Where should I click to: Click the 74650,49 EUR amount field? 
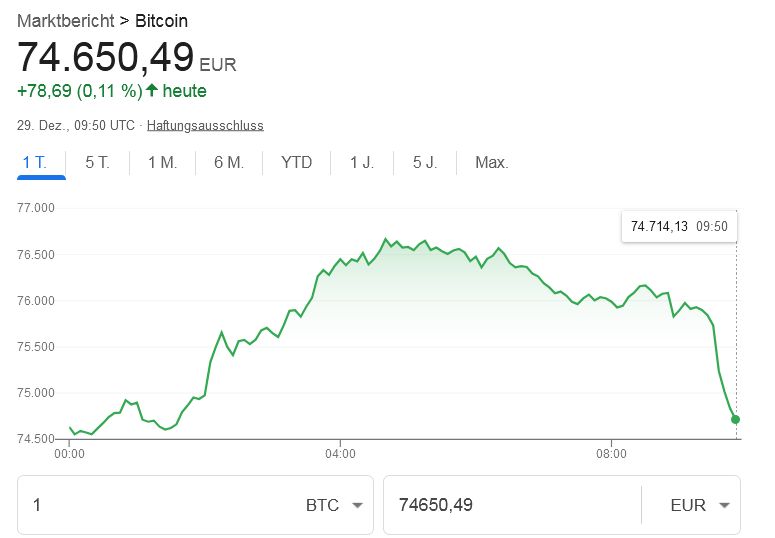pos(510,505)
